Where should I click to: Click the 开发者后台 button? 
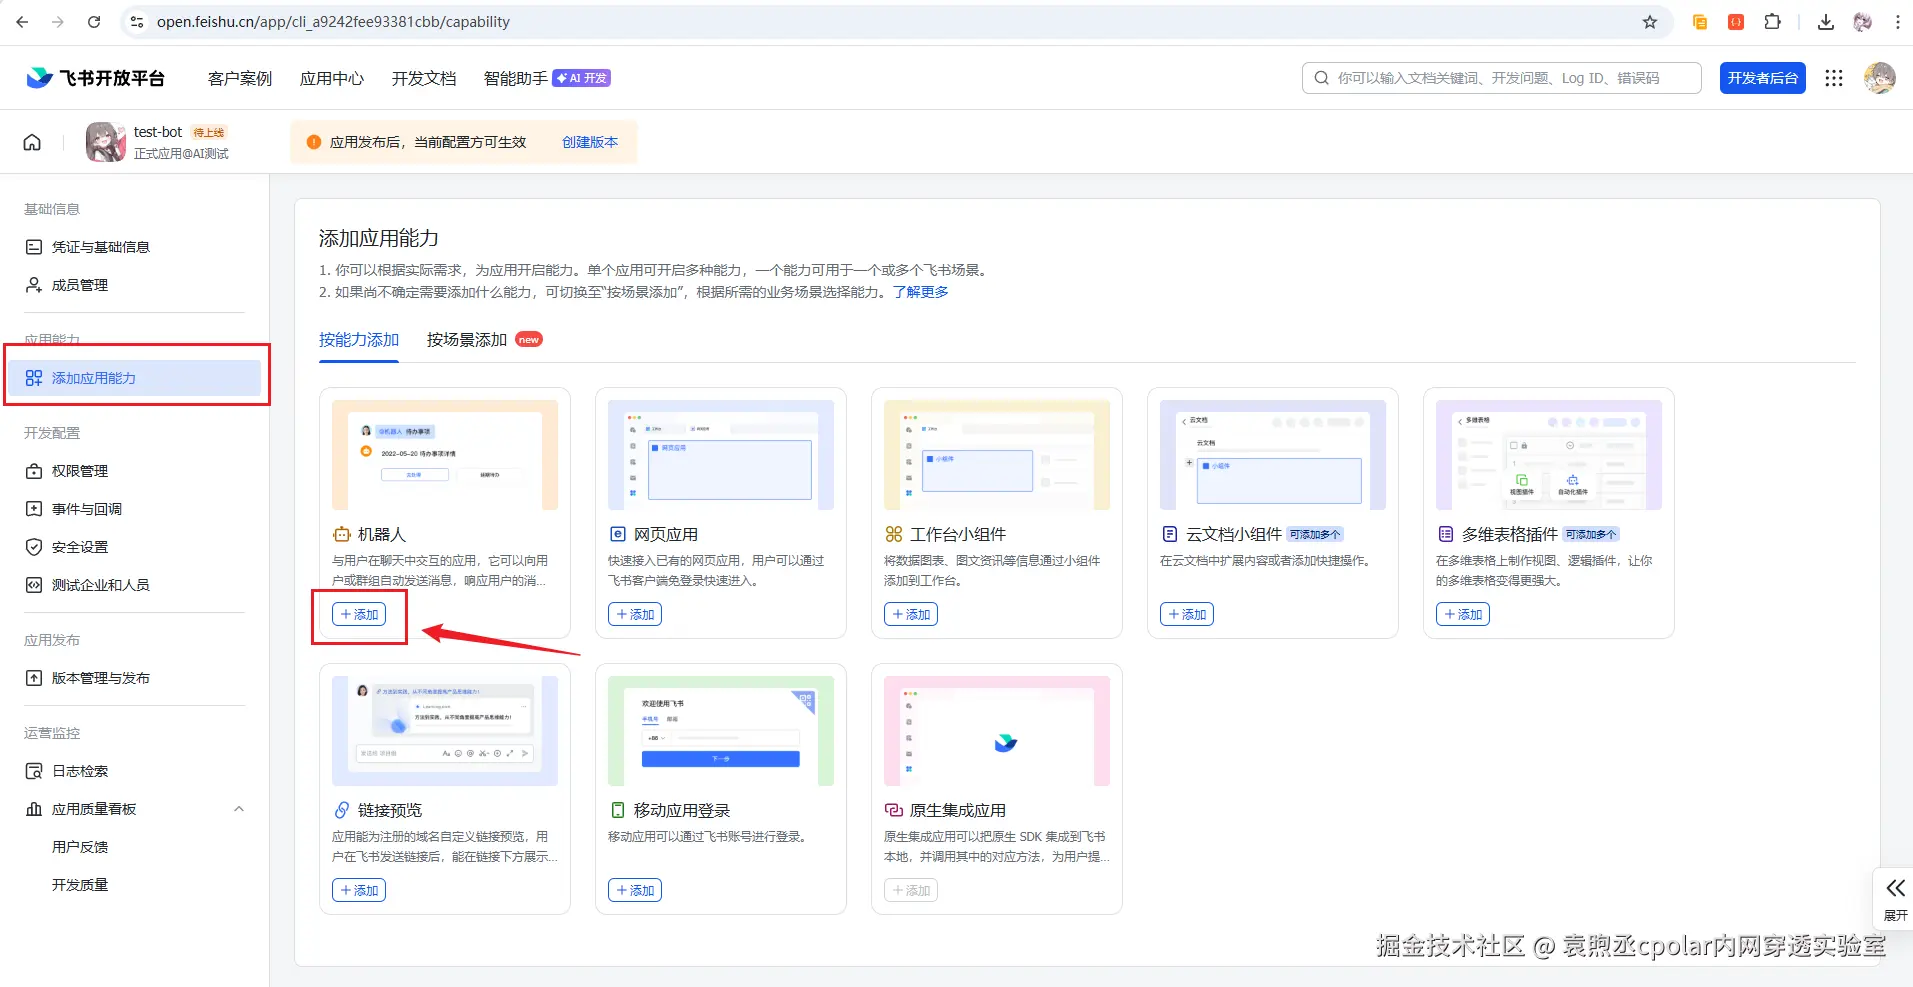[1763, 78]
